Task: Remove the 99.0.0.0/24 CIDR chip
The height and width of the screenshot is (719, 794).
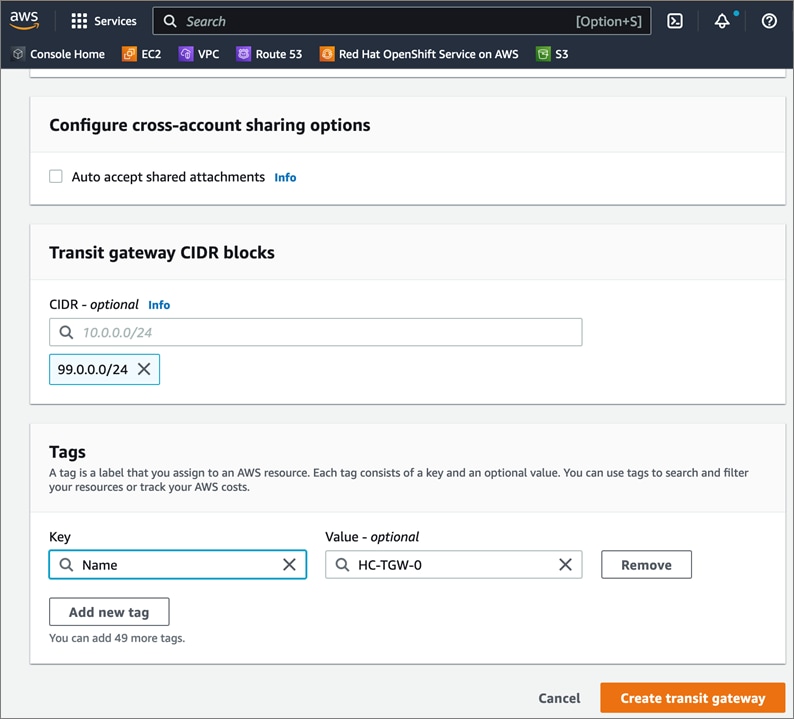Action: pyautogui.click(x=144, y=369)
